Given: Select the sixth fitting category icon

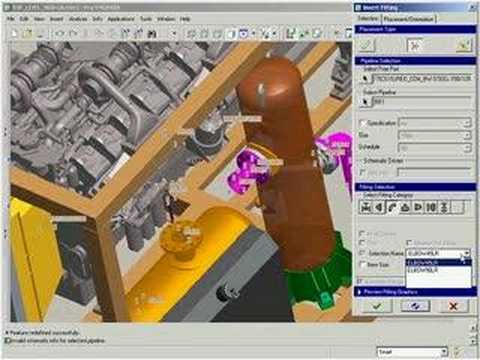Looking at the screenshot, I should coord(431,207).
